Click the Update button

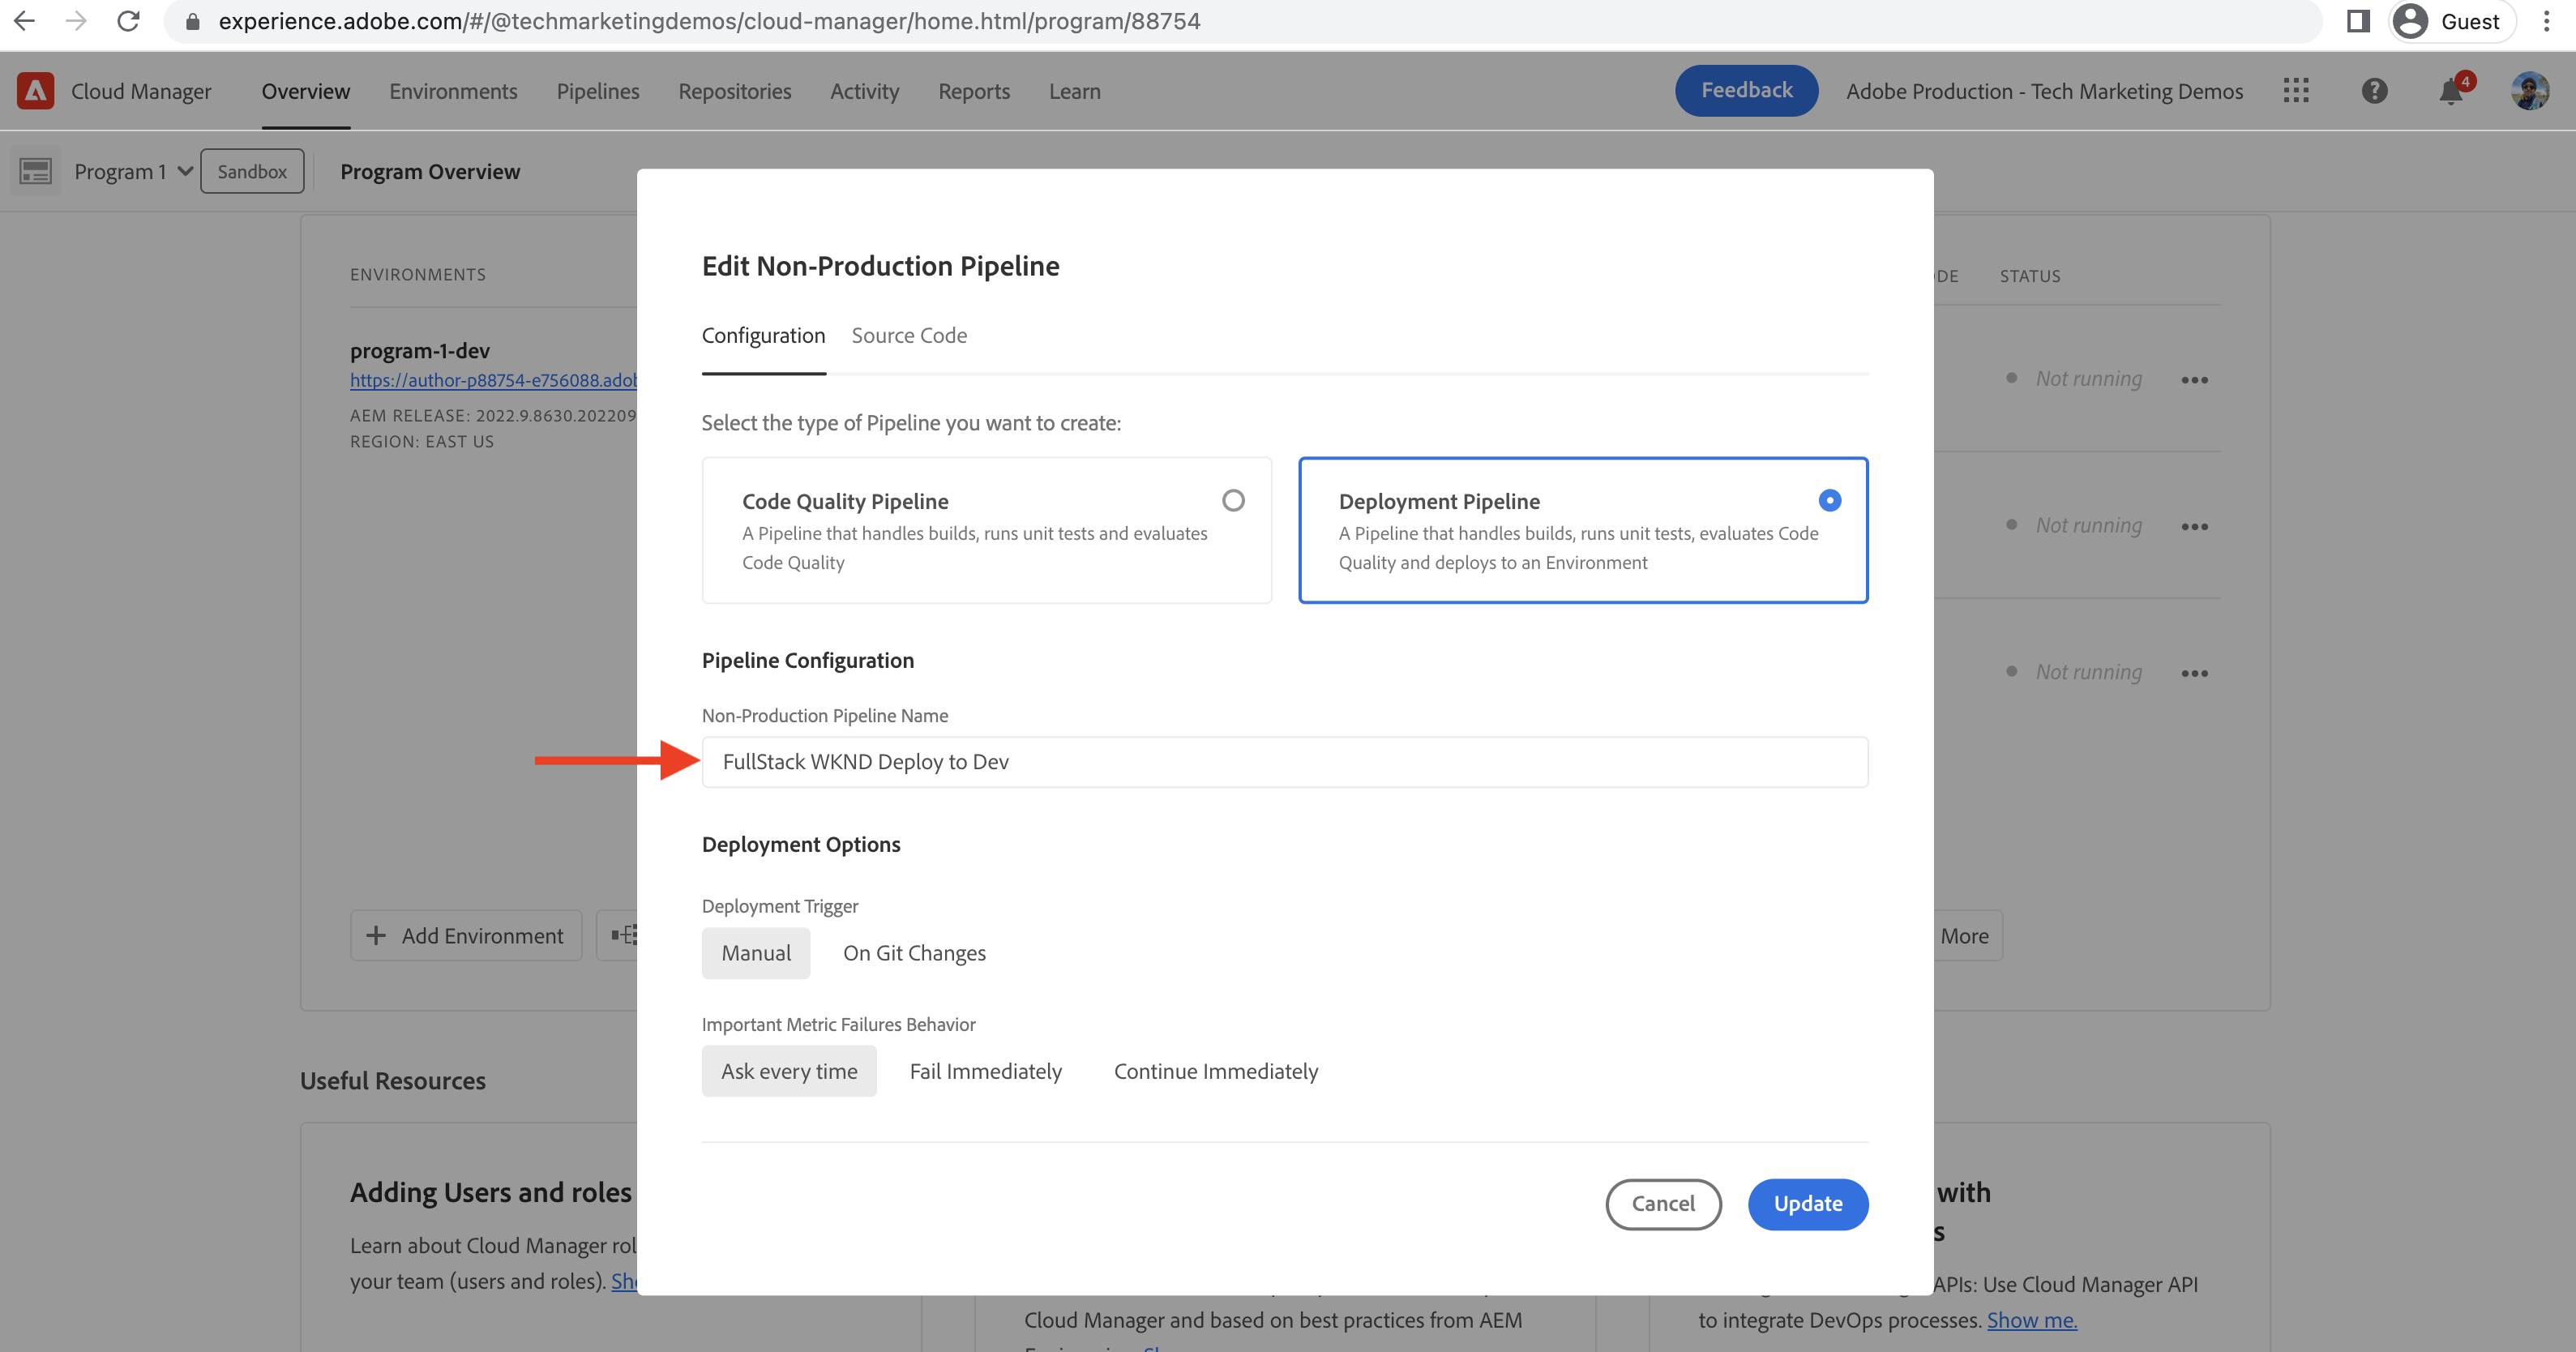[1807, 1204]
